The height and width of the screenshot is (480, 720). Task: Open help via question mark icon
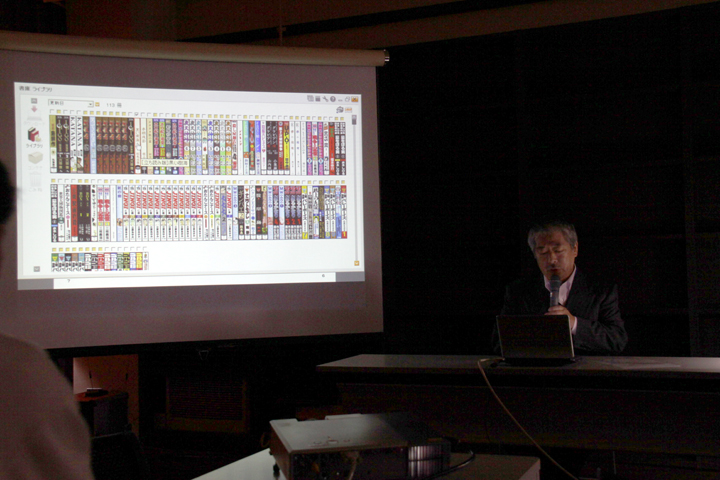click(331, 98)
